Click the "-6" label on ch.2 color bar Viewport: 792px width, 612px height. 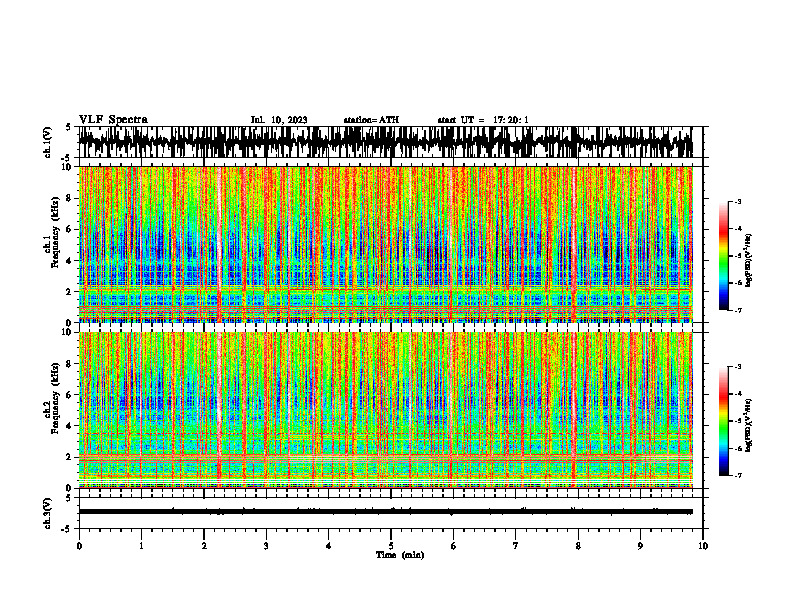(738, 448)
